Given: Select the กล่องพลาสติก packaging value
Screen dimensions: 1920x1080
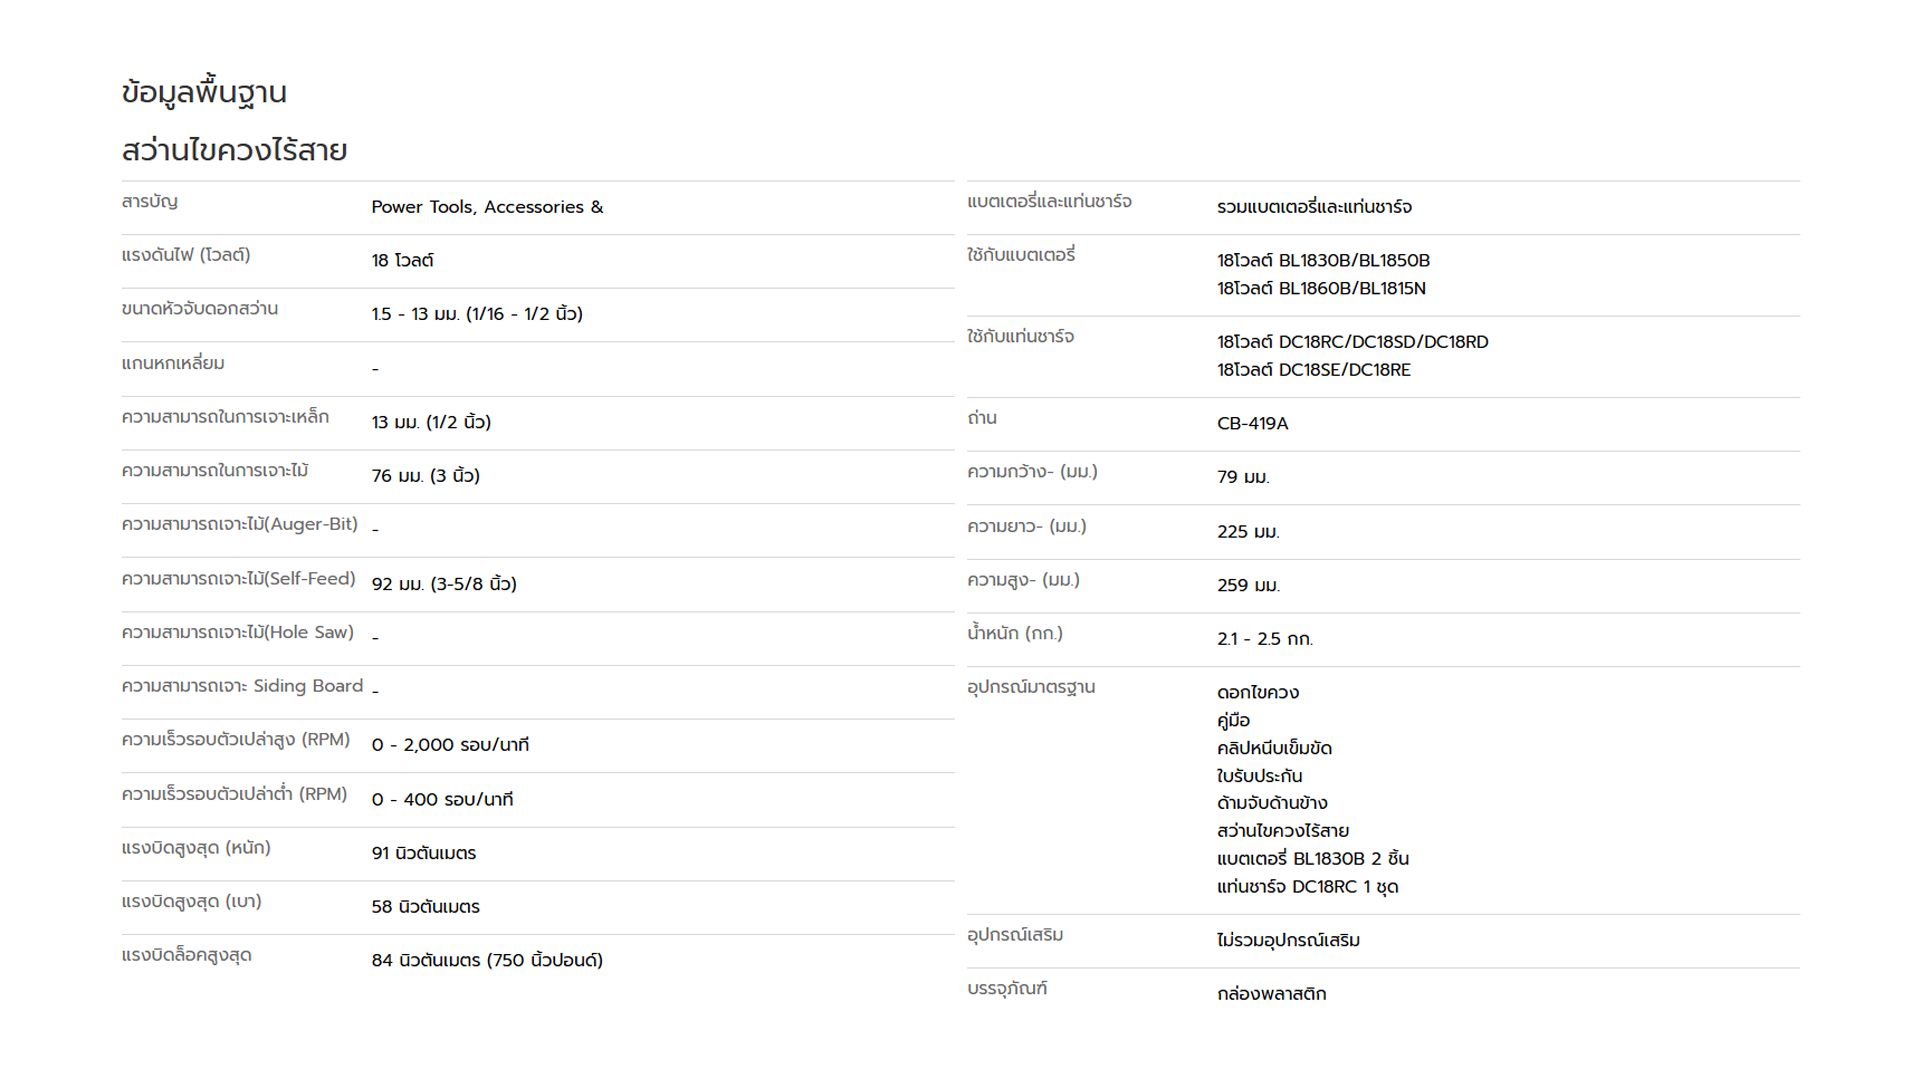Looking at the screenshot, I should tap(1271, 994).
